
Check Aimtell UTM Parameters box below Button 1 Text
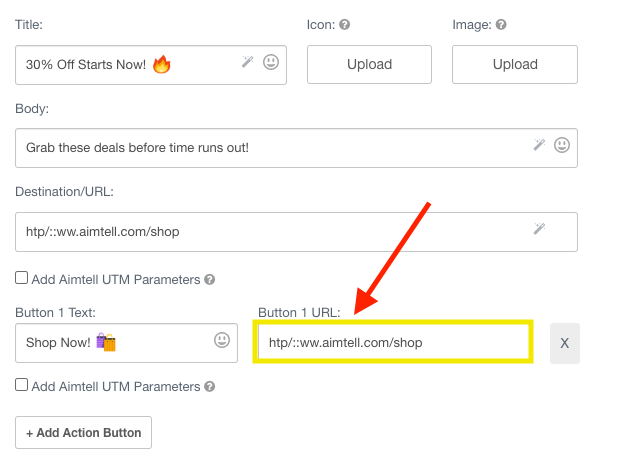pos(22,385)
